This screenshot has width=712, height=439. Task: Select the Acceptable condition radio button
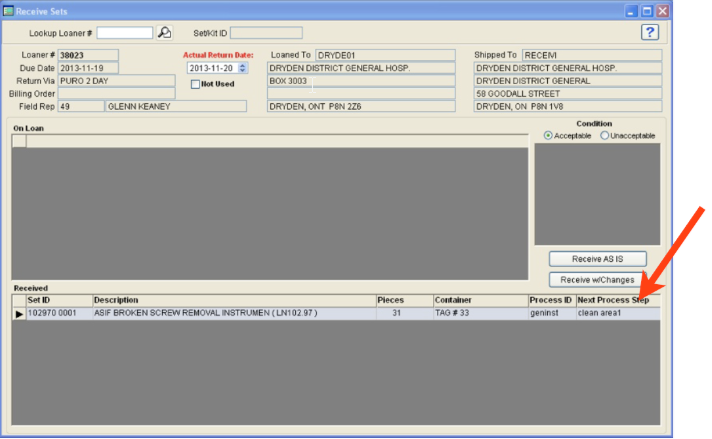(548, 135)
